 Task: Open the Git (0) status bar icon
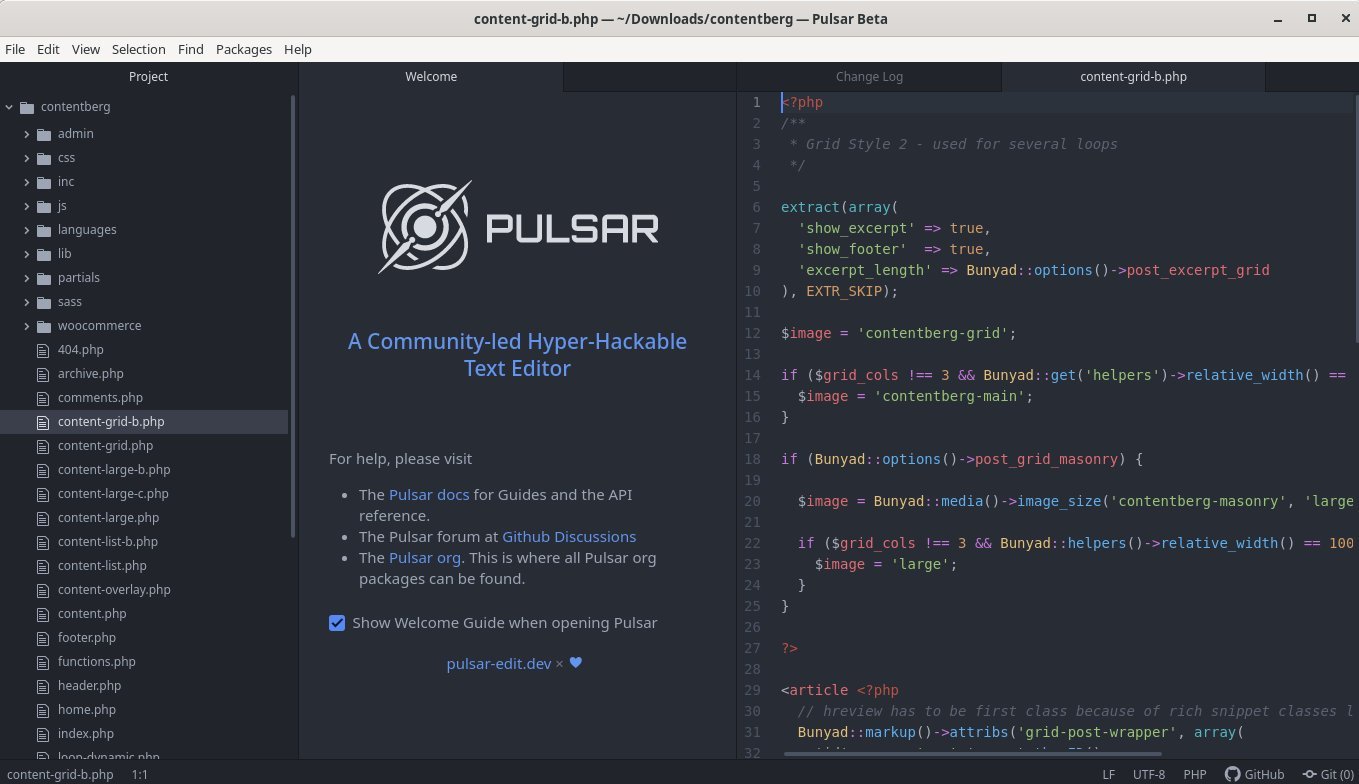pyautogui.click(x=1310, y=774)
